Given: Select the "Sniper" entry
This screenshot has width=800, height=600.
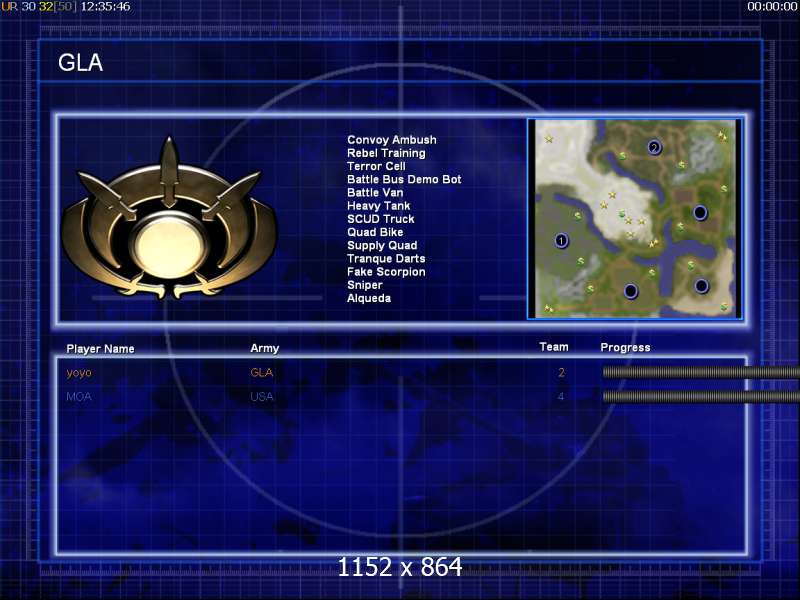Looking at the screenshot, I should (364, 286).
